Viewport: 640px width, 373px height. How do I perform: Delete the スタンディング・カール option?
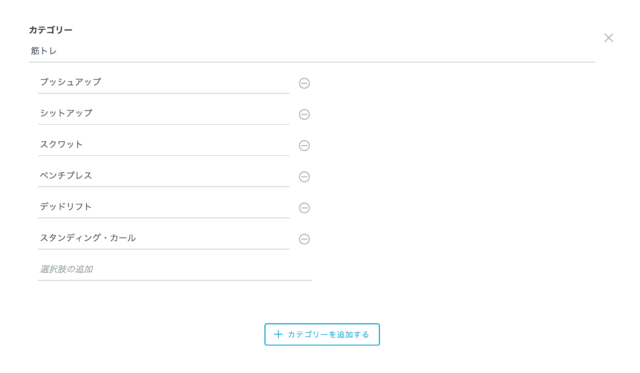(304, 239)
